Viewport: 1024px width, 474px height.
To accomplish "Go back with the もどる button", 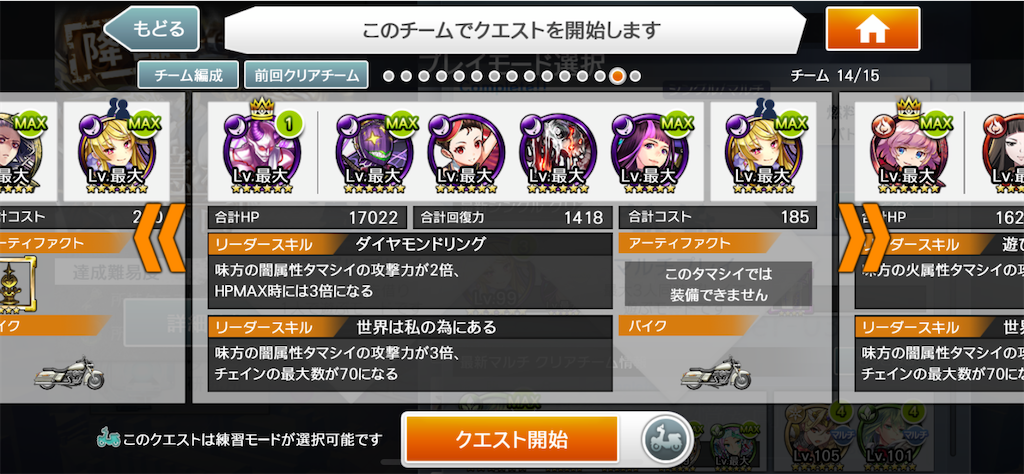I will pos(152,29).
